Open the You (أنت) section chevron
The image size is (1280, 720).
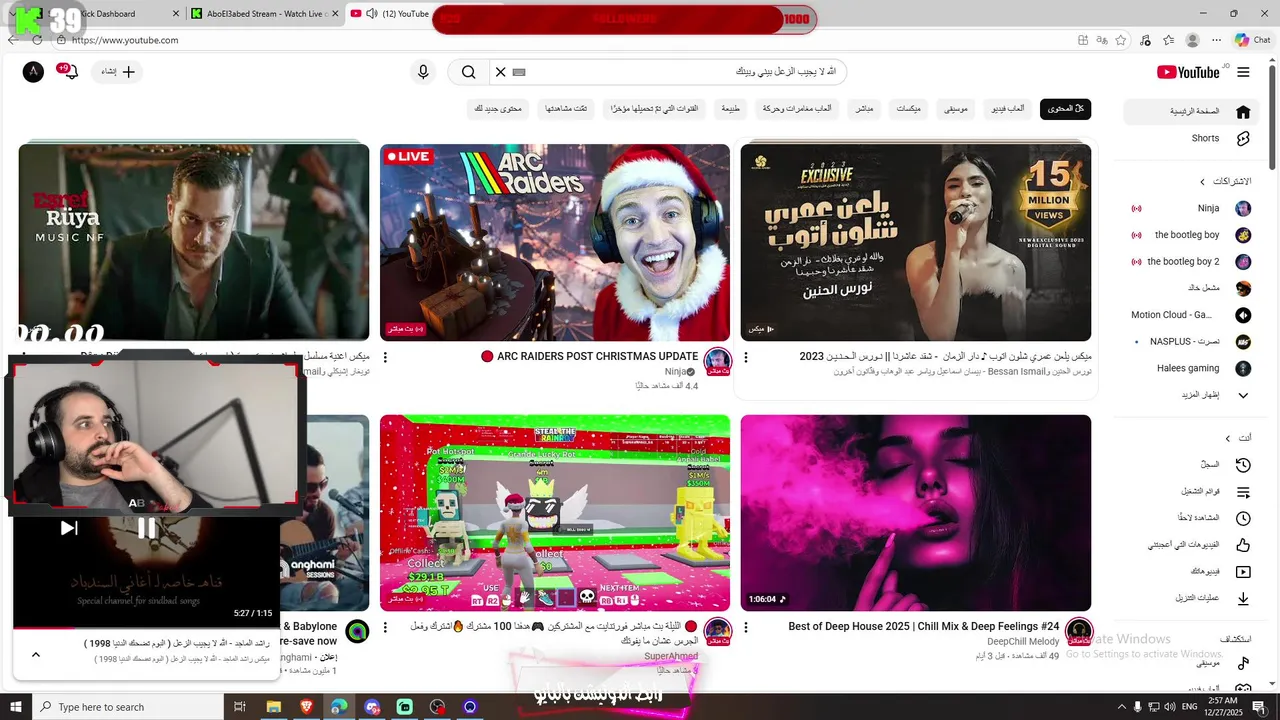pos(1228,438)
